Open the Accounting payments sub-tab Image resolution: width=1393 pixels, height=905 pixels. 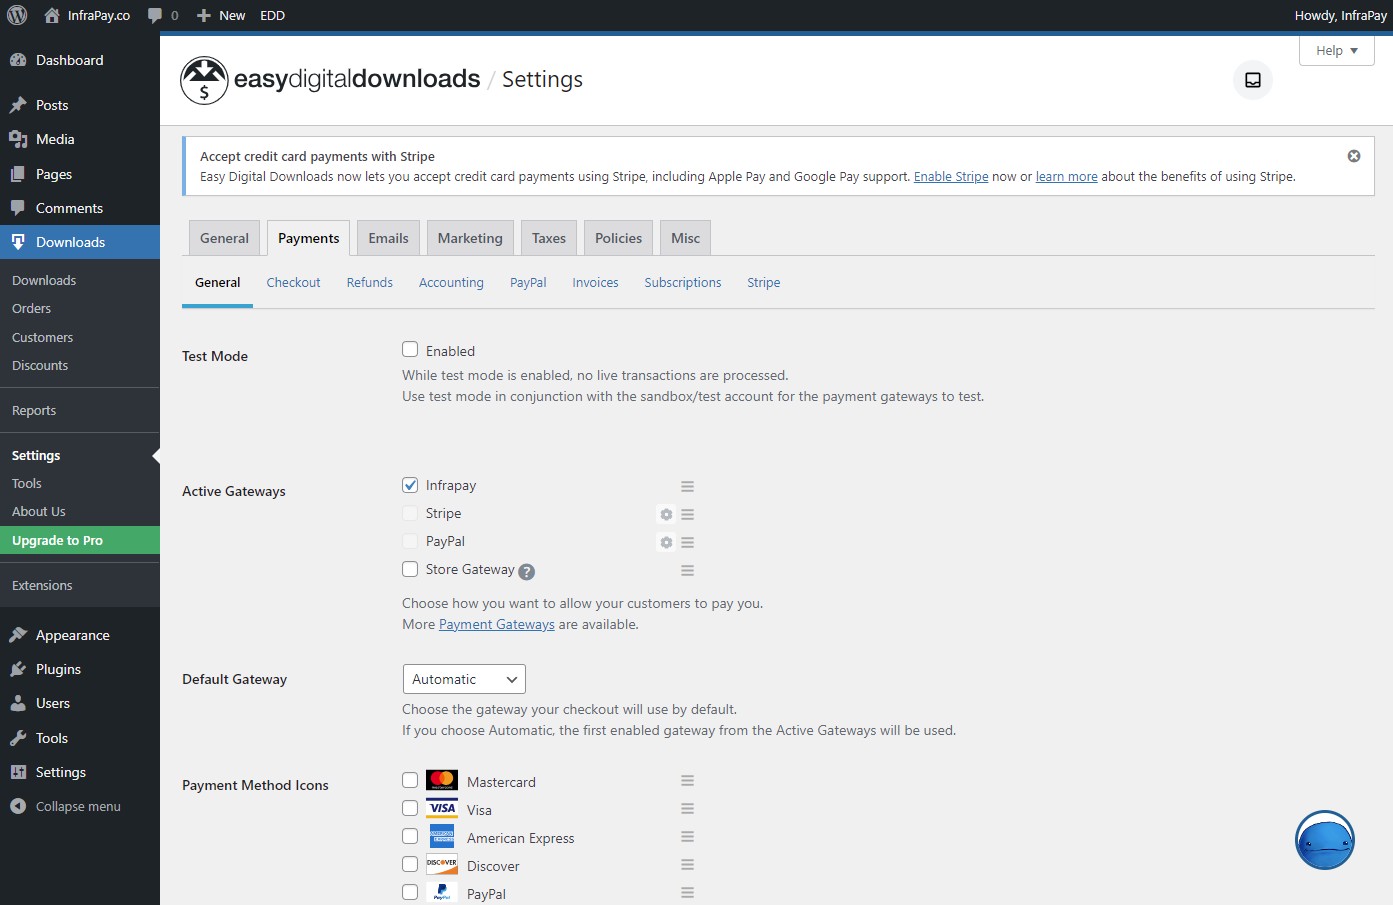coord(451,283)
